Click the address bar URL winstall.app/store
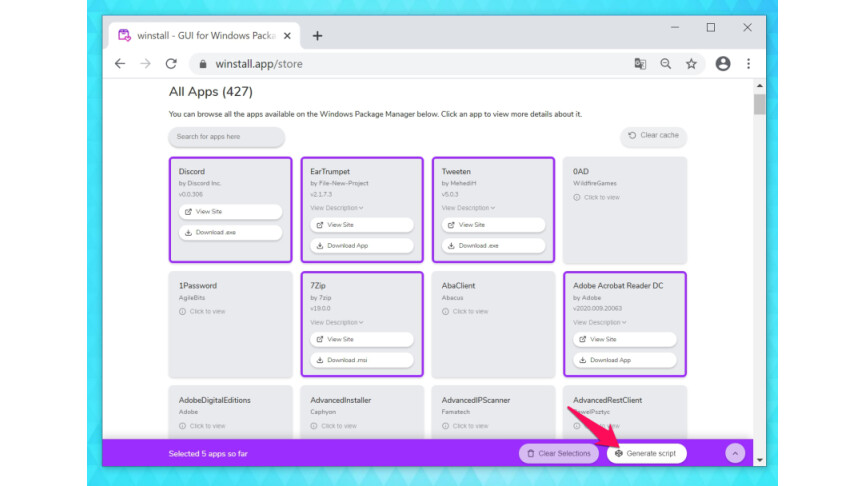This screenshot has height=486, width=864. (259, 64)
